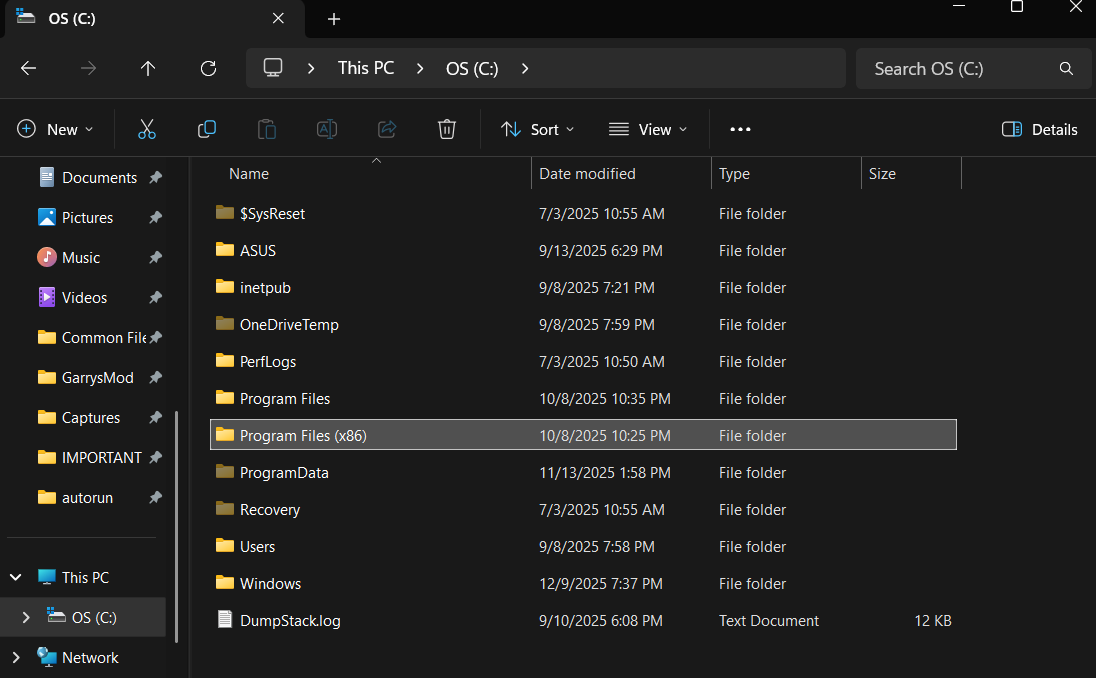Click the Paste clipboard icon
Screen dimensions: 1096x678
point(267,129)
